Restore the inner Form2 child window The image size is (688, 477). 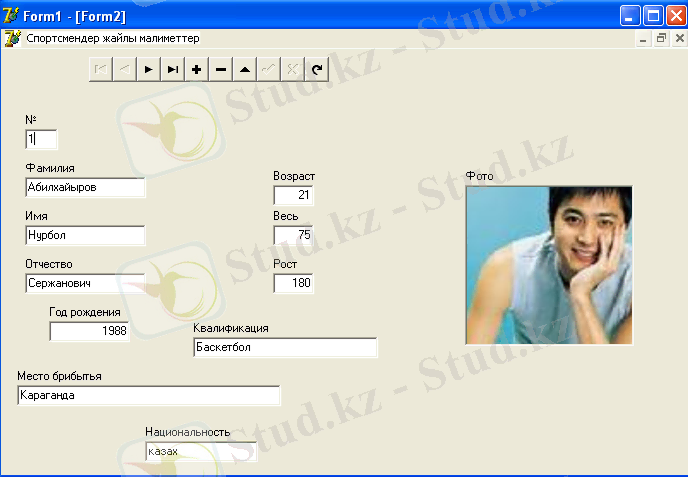[661, 38]
